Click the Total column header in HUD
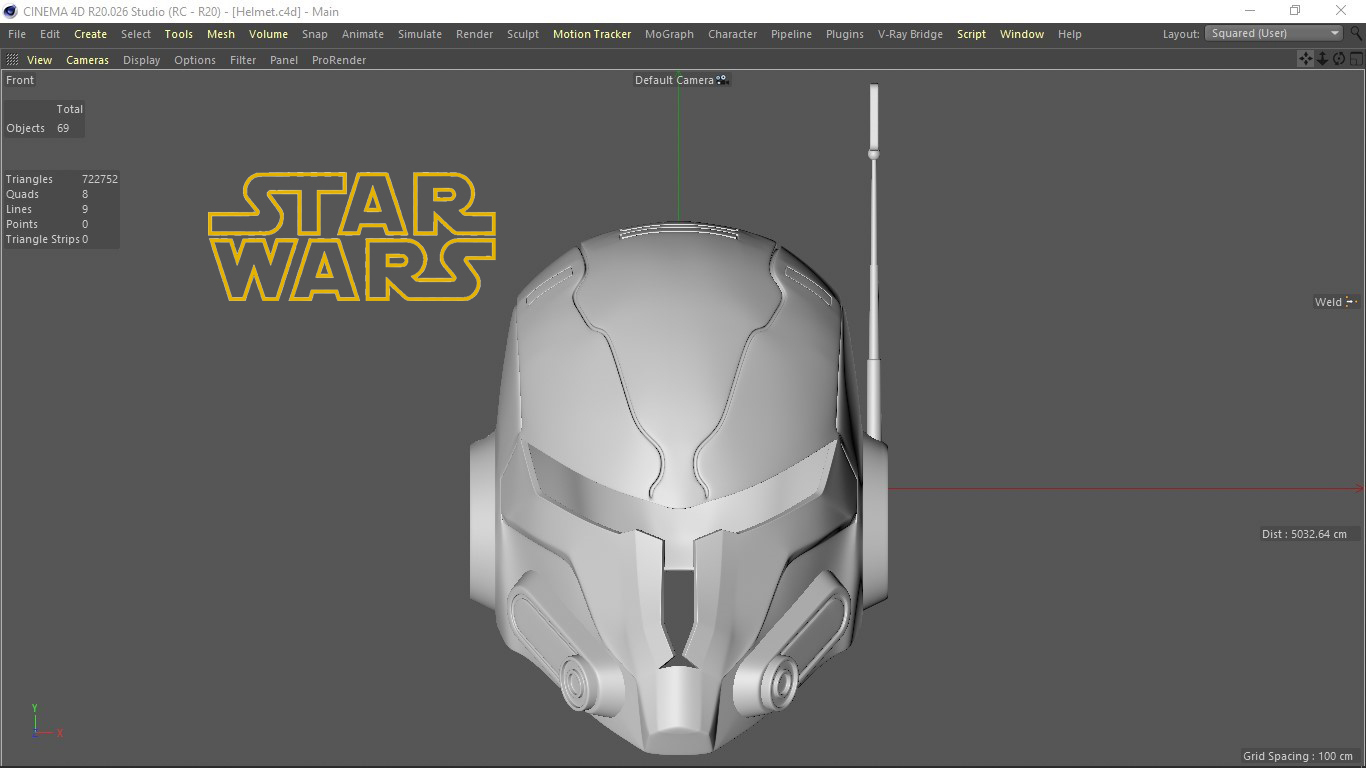The height and width of the screenshot is (768, 1366). [69, 109]
